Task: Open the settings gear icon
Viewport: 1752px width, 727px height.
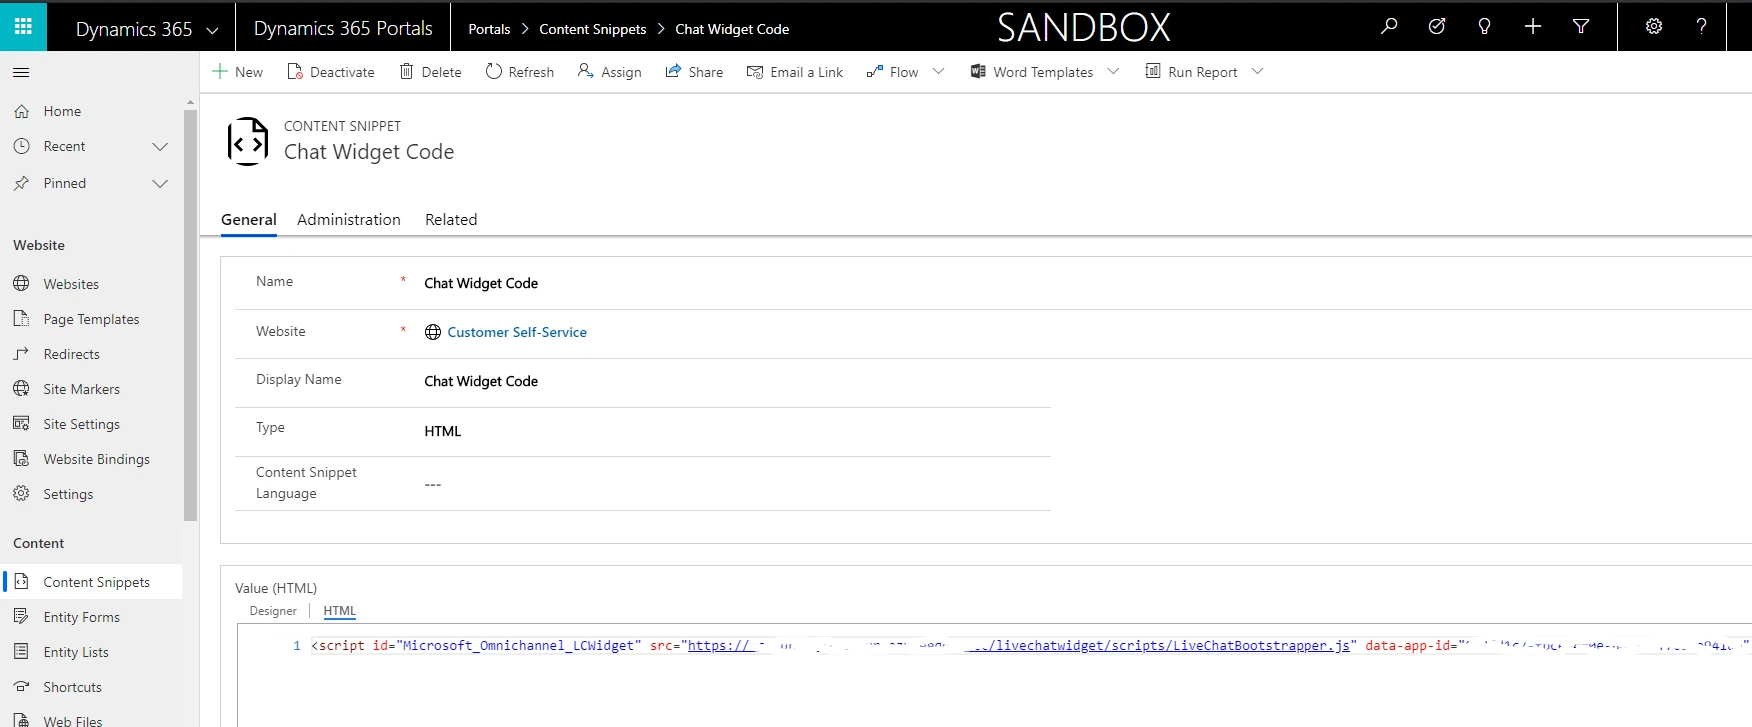Action: 1654,27
